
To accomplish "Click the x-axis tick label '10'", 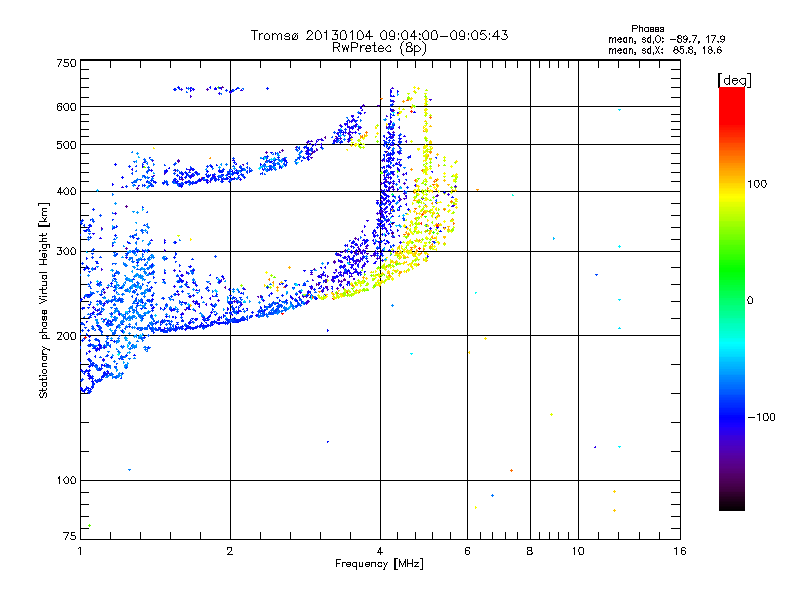I will [578, 551].
